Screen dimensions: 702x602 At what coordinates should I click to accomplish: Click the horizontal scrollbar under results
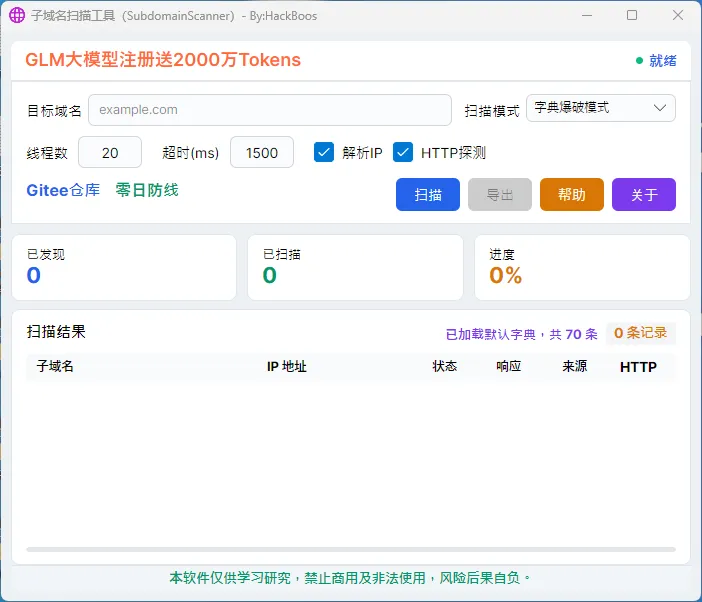pyautogui.click(x=351, y=549)
